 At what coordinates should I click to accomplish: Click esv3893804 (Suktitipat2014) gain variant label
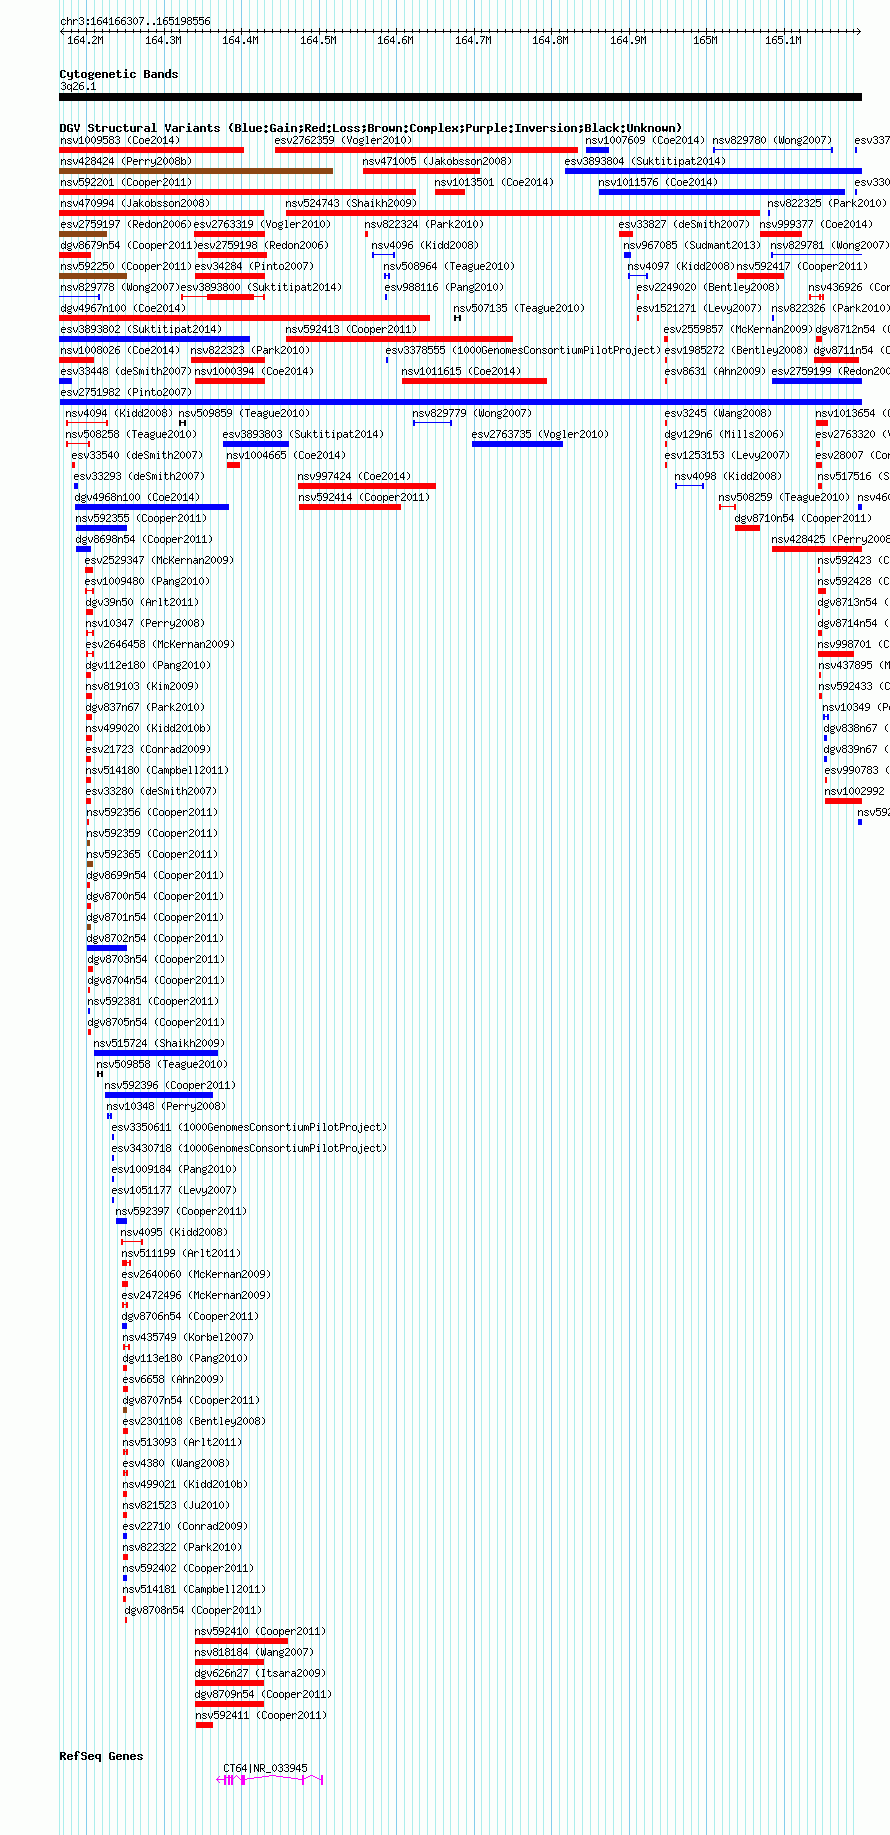coord(645,161)
